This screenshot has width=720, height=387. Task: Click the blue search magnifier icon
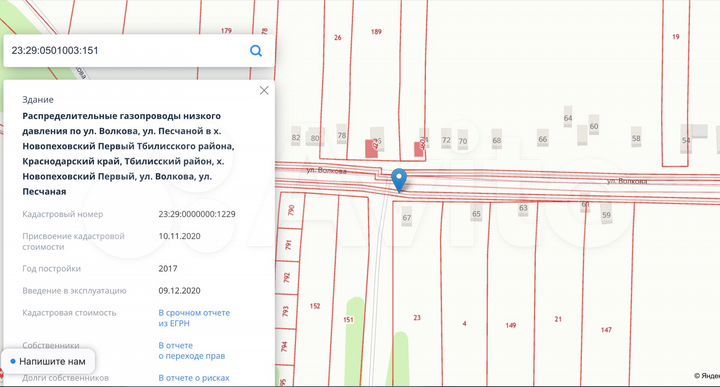tap(256, 50)
